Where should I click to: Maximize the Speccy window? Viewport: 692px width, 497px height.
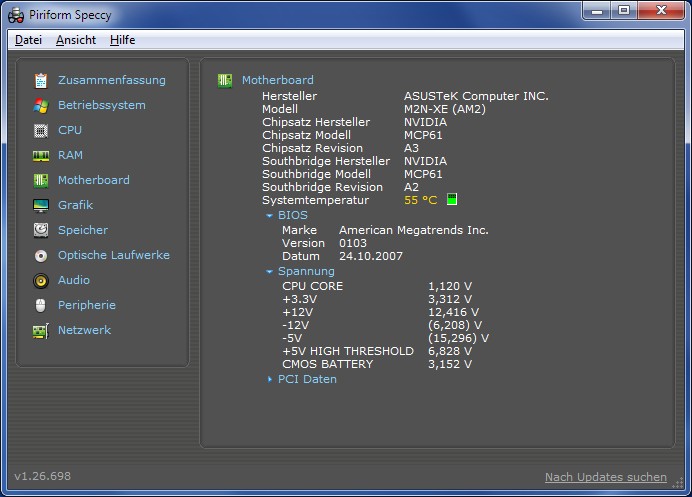pos(624,11)
